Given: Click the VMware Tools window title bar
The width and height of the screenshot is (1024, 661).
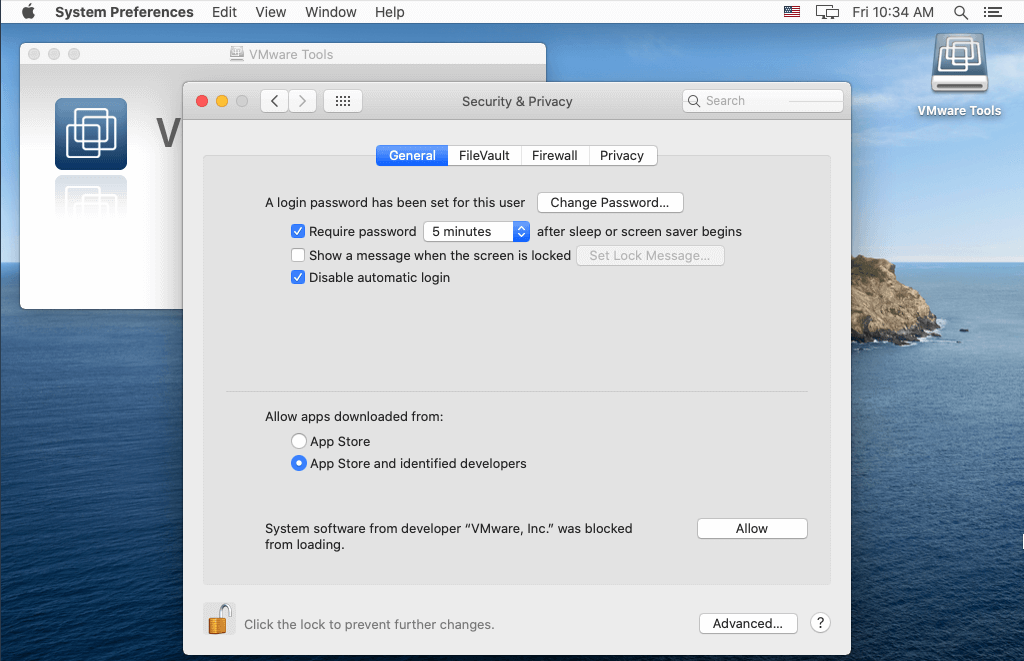Looking at the screenshot, I should point(283,54).
